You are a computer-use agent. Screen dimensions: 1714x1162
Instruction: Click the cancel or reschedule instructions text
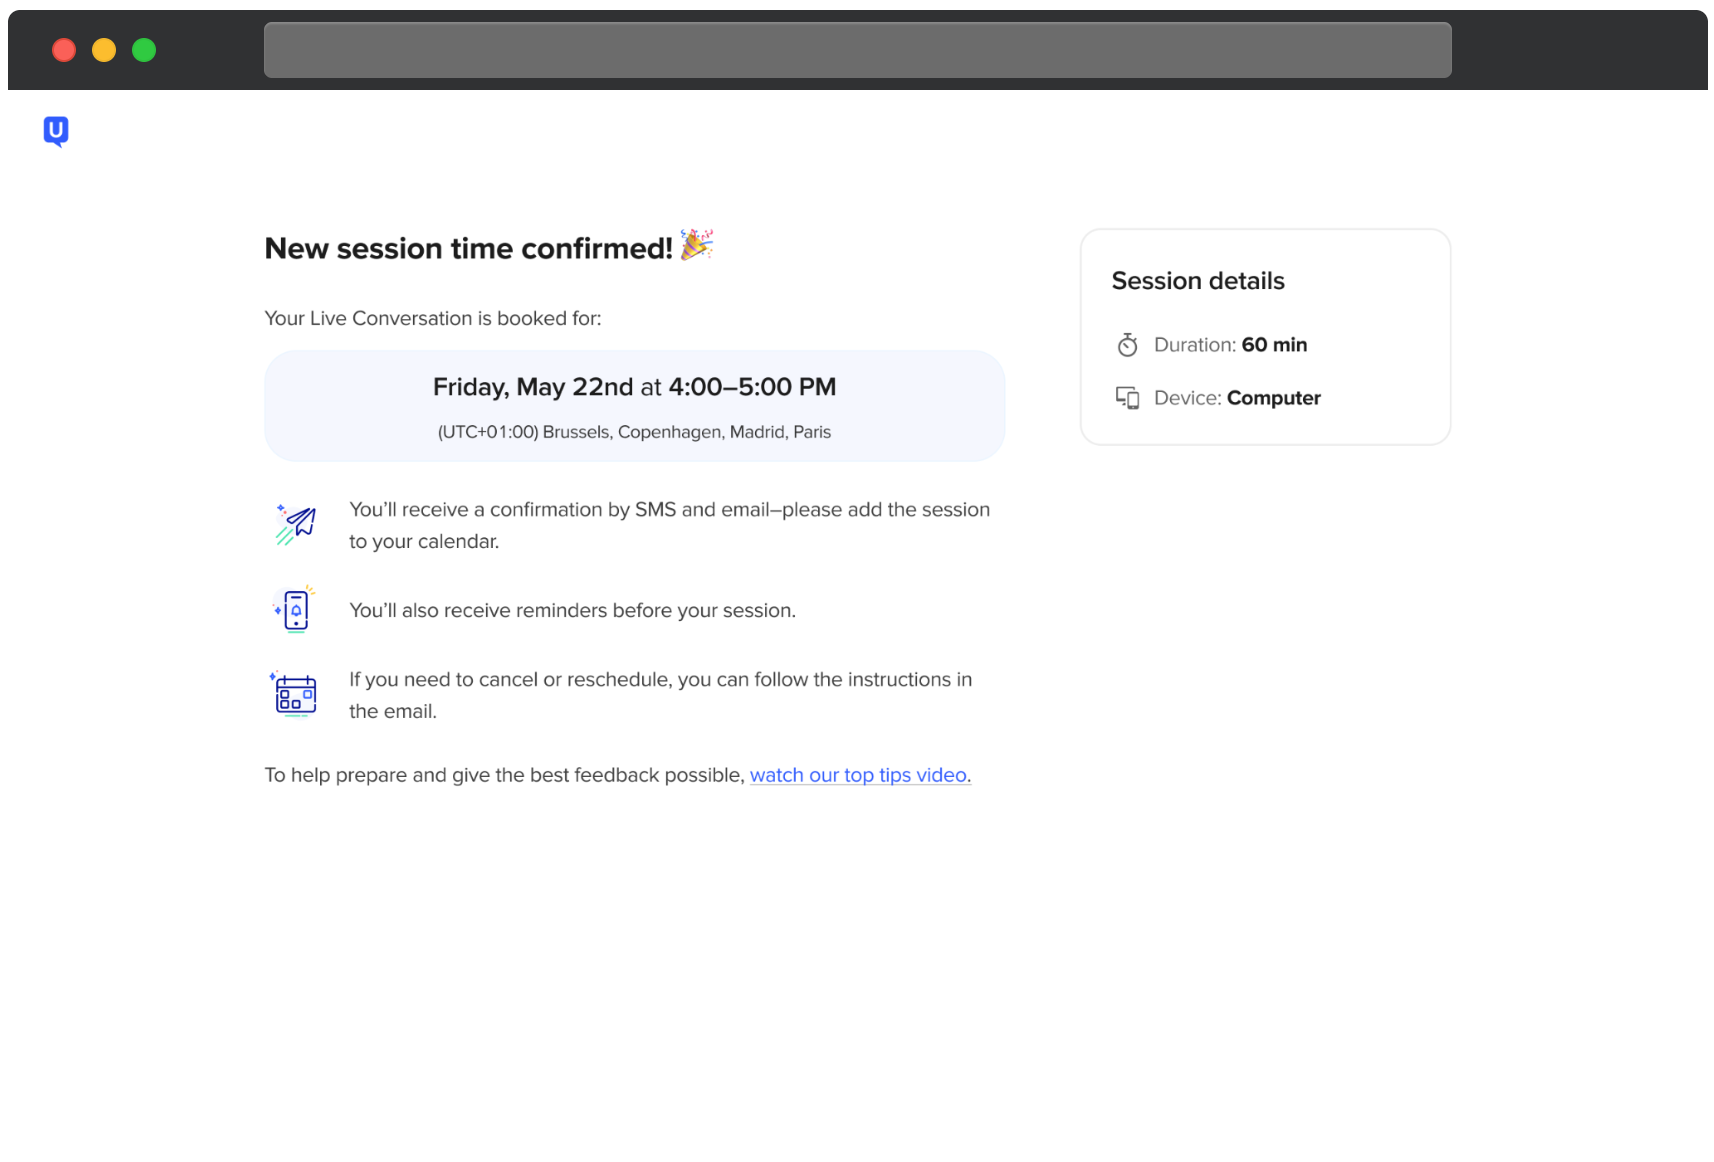pos(661,695)
